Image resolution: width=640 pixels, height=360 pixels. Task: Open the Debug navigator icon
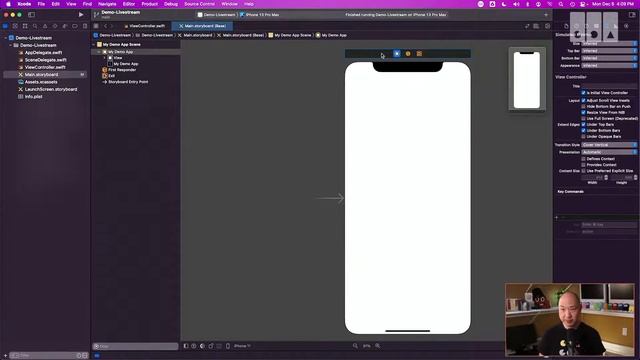click(x=65, y=26)
